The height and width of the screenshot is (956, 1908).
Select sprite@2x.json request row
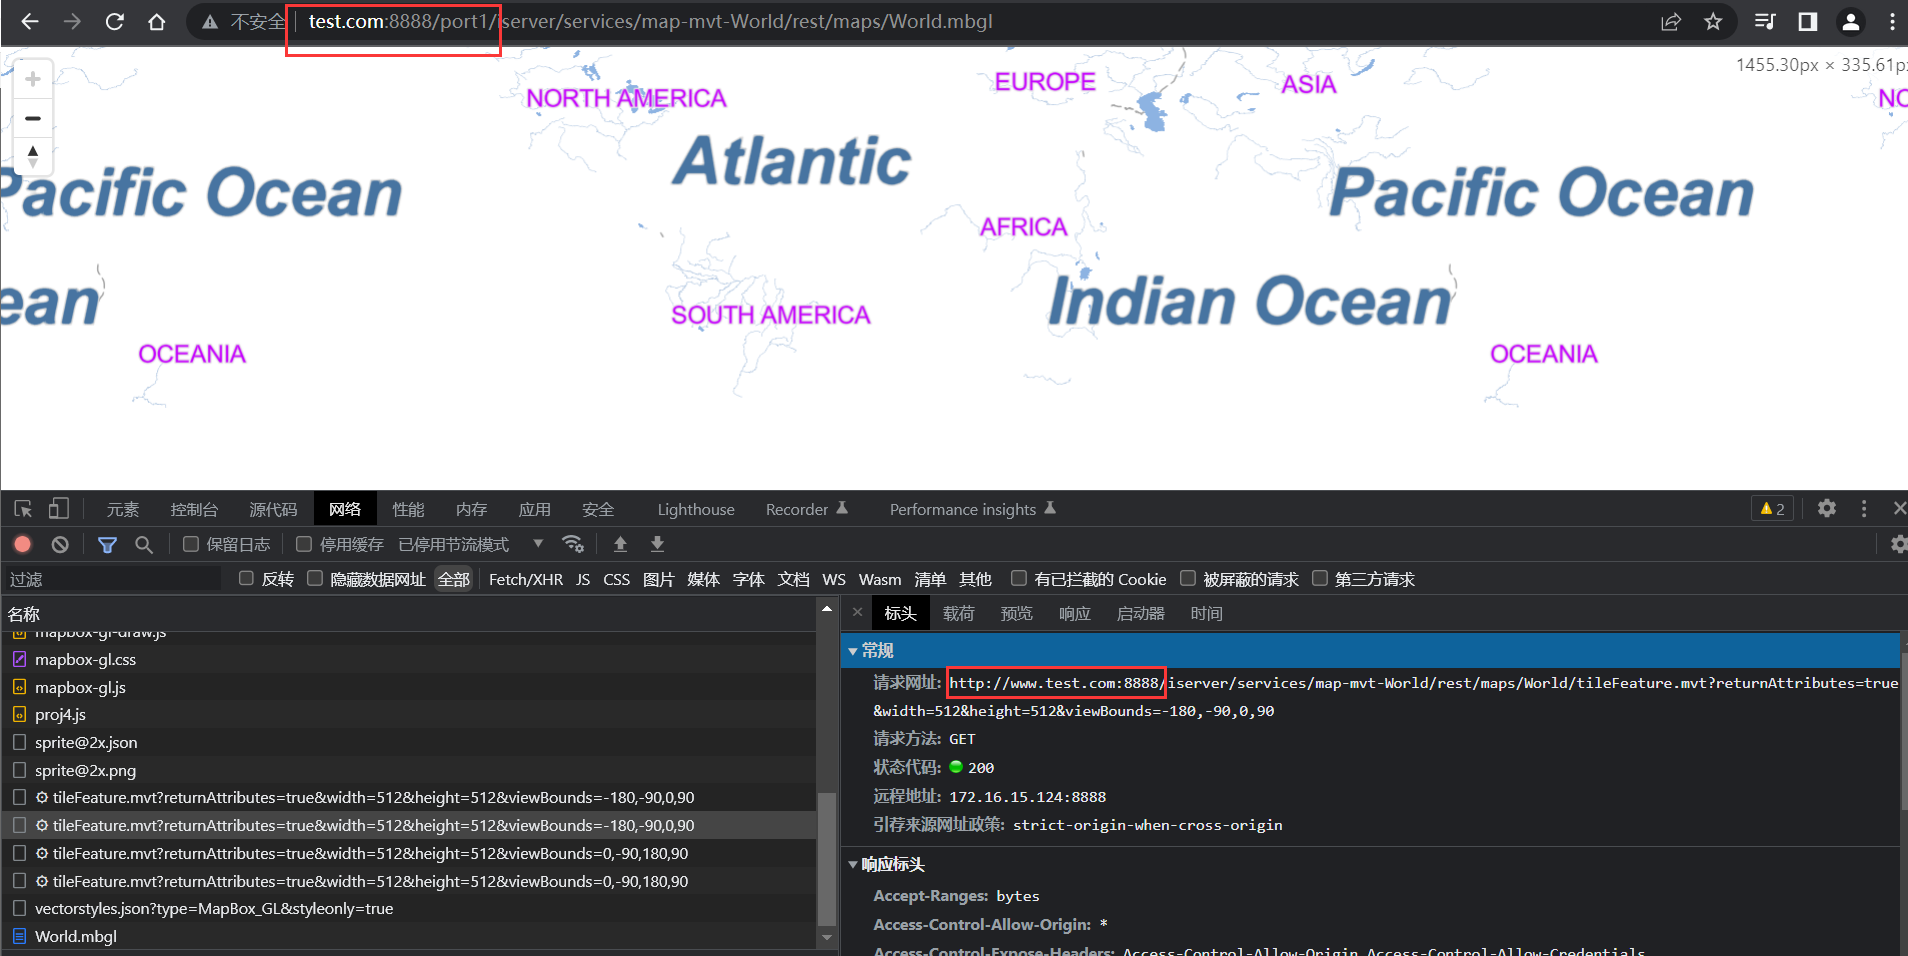(x=410, y=742)
